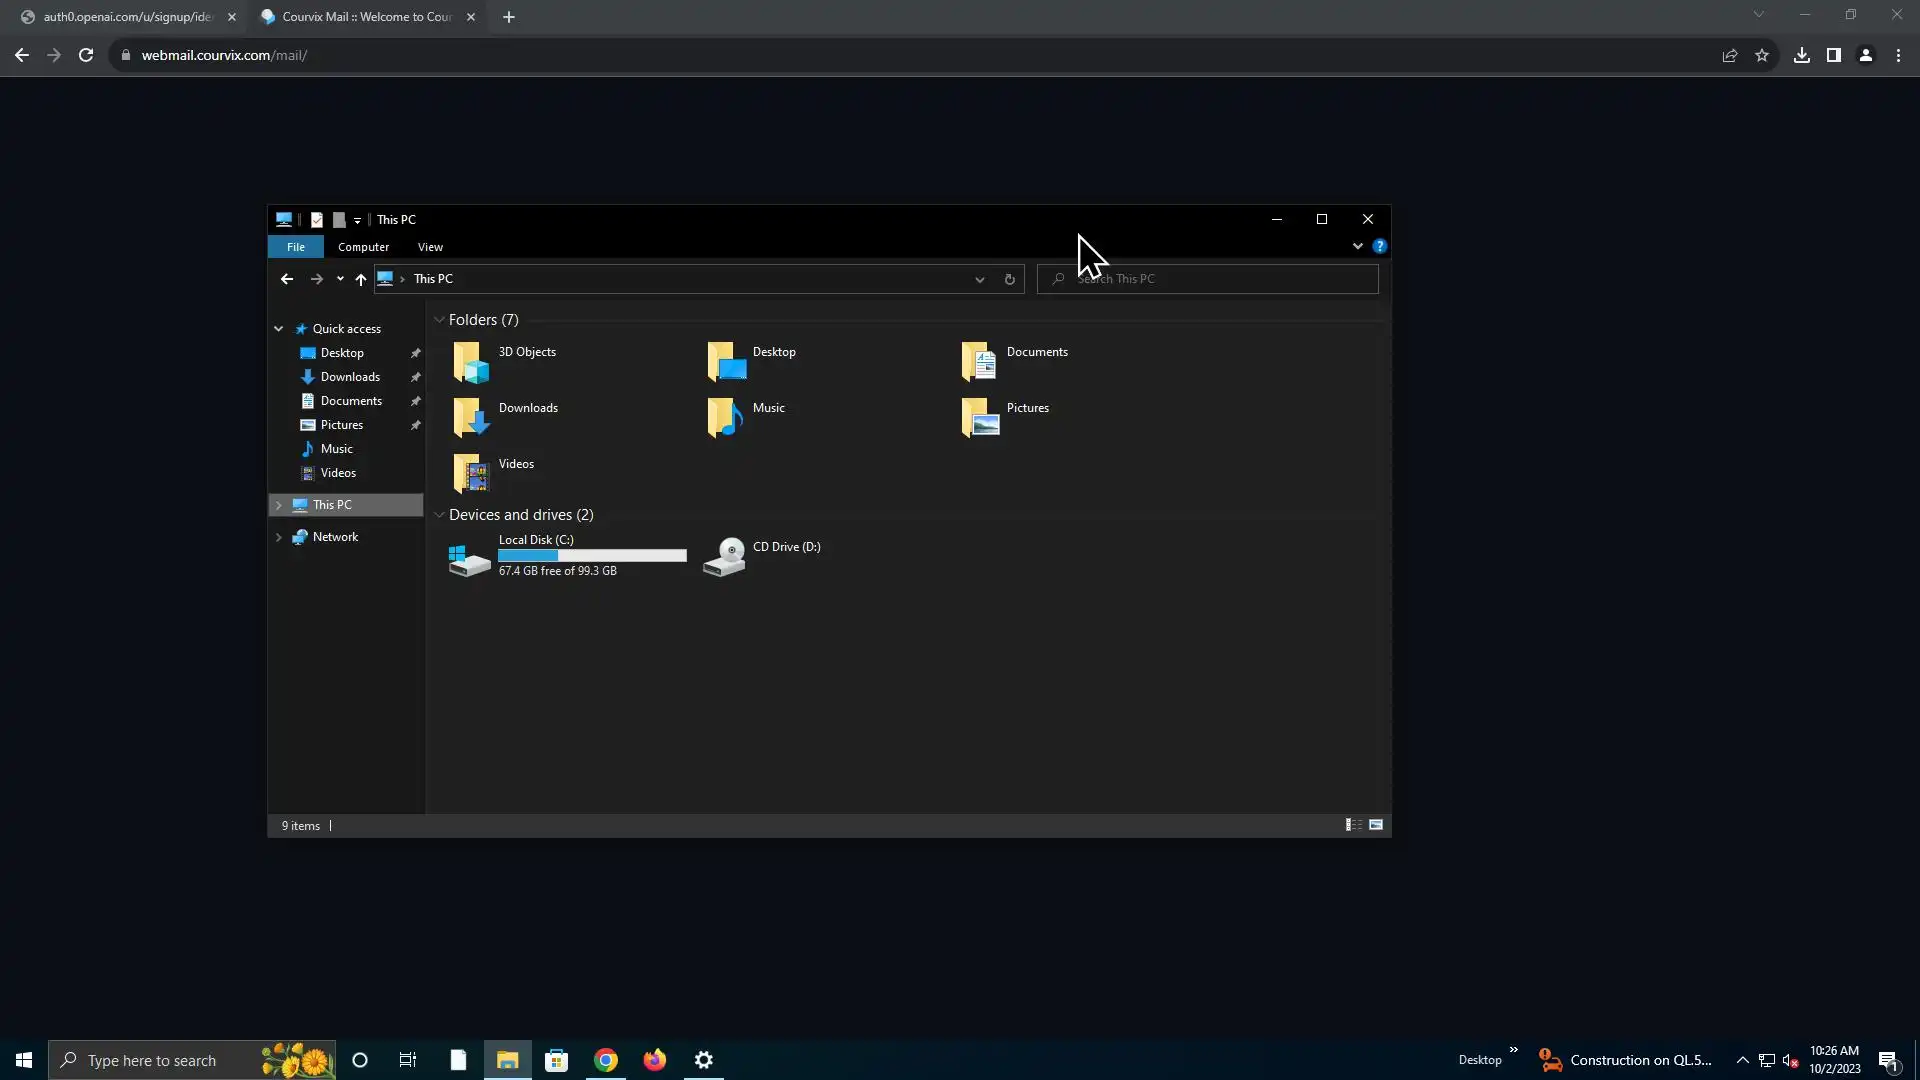The image size is (1920, 1080).
Task: Click the refresh button in address bar
Action: [x=1009, y=280]
